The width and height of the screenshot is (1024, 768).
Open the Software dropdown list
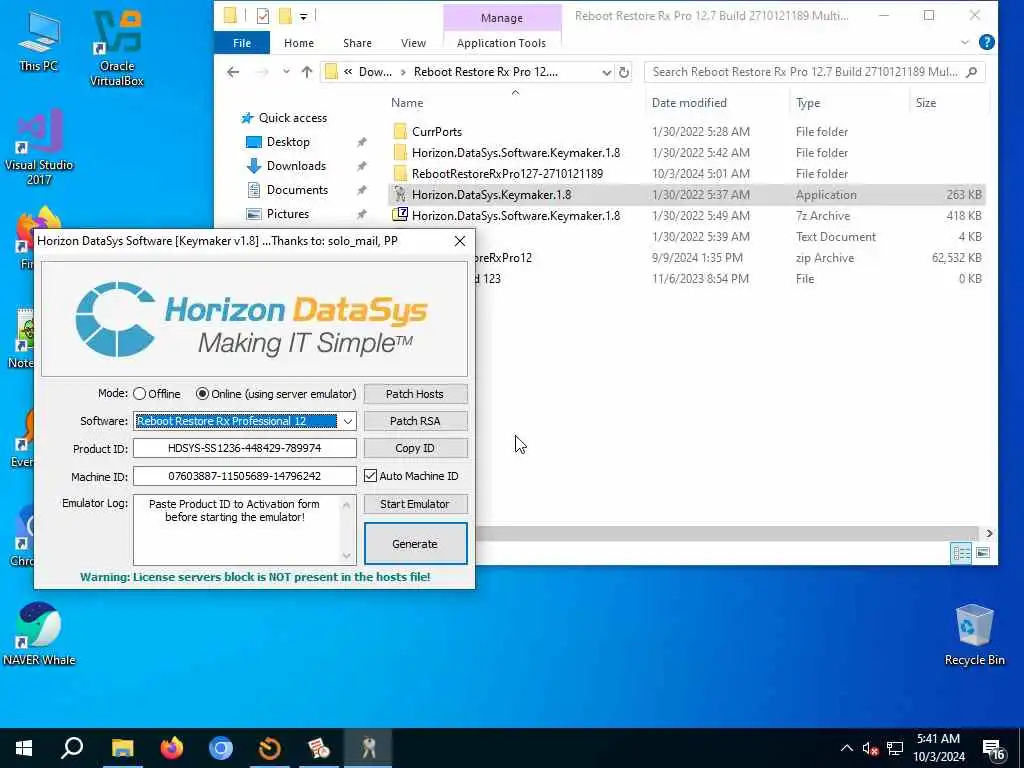(x=347, y=421)
